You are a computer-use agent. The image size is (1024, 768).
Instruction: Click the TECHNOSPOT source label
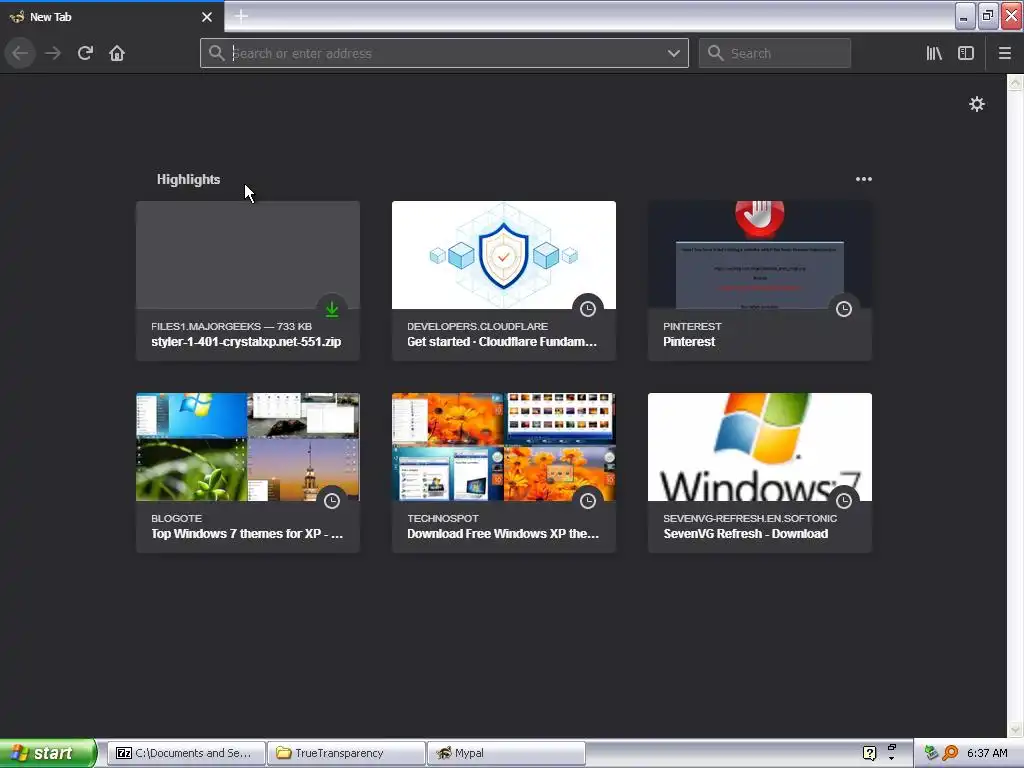(x=443, y=518)
